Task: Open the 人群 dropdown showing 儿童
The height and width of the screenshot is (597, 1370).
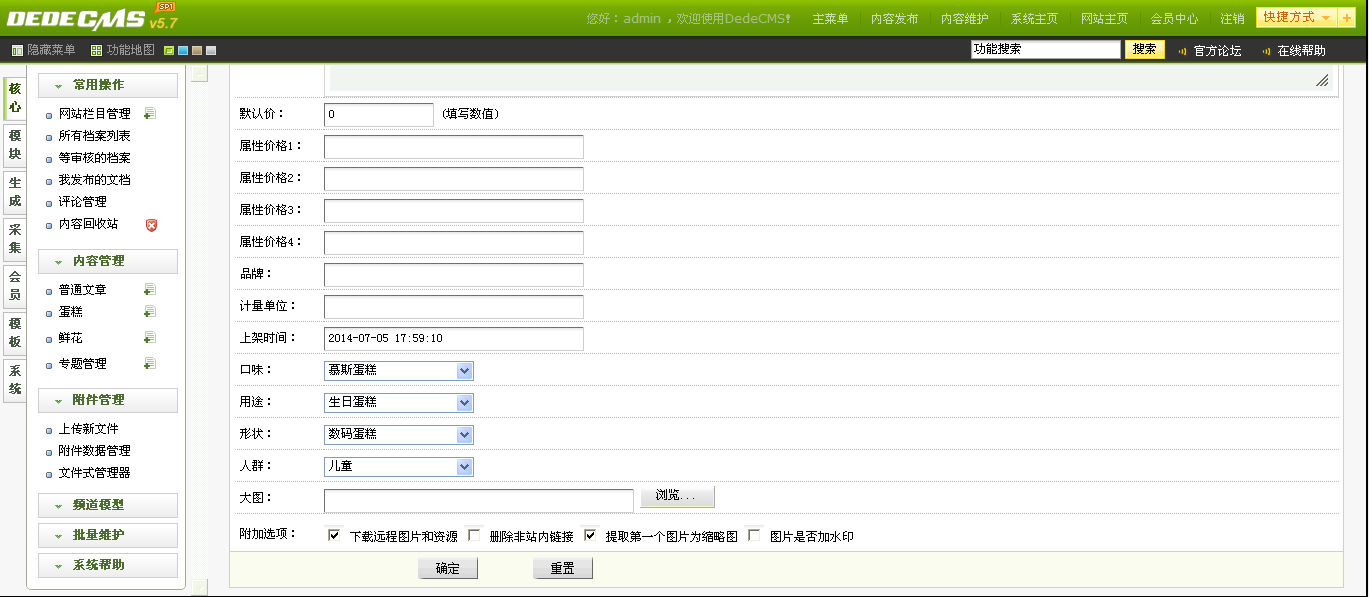Action: tap(398, 467)
